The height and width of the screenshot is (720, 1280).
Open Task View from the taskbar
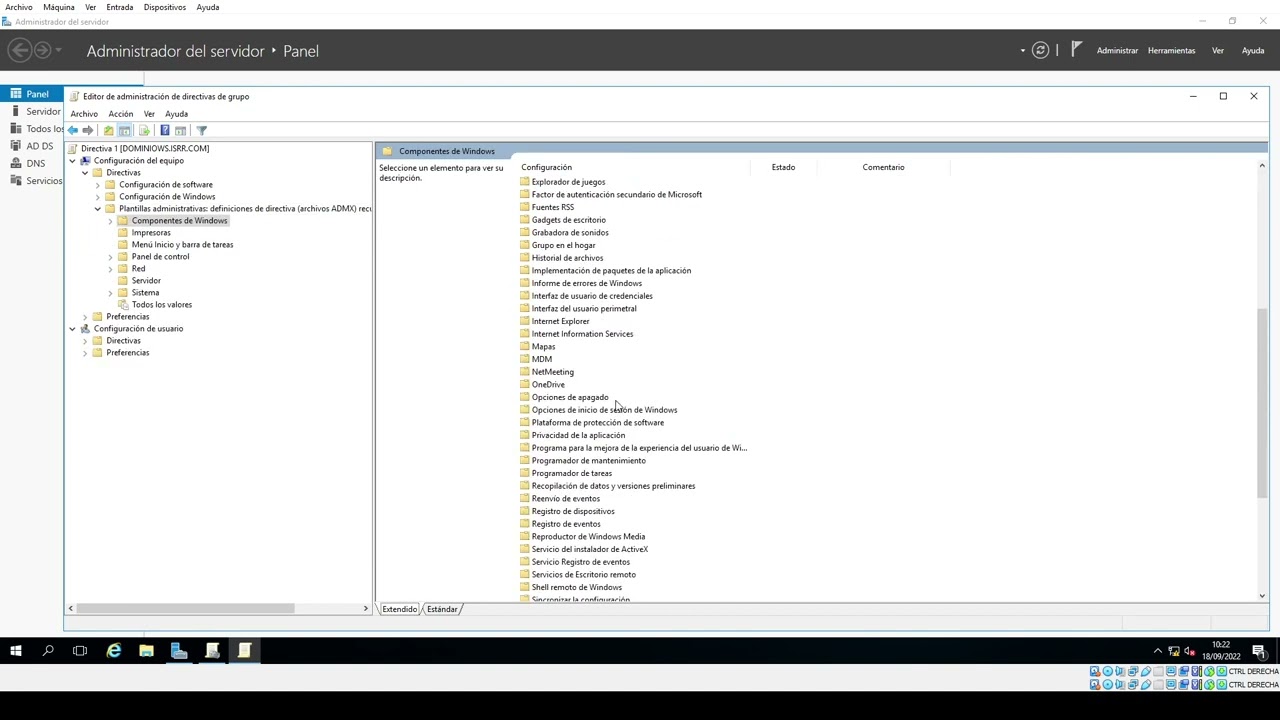click(80, 651)
